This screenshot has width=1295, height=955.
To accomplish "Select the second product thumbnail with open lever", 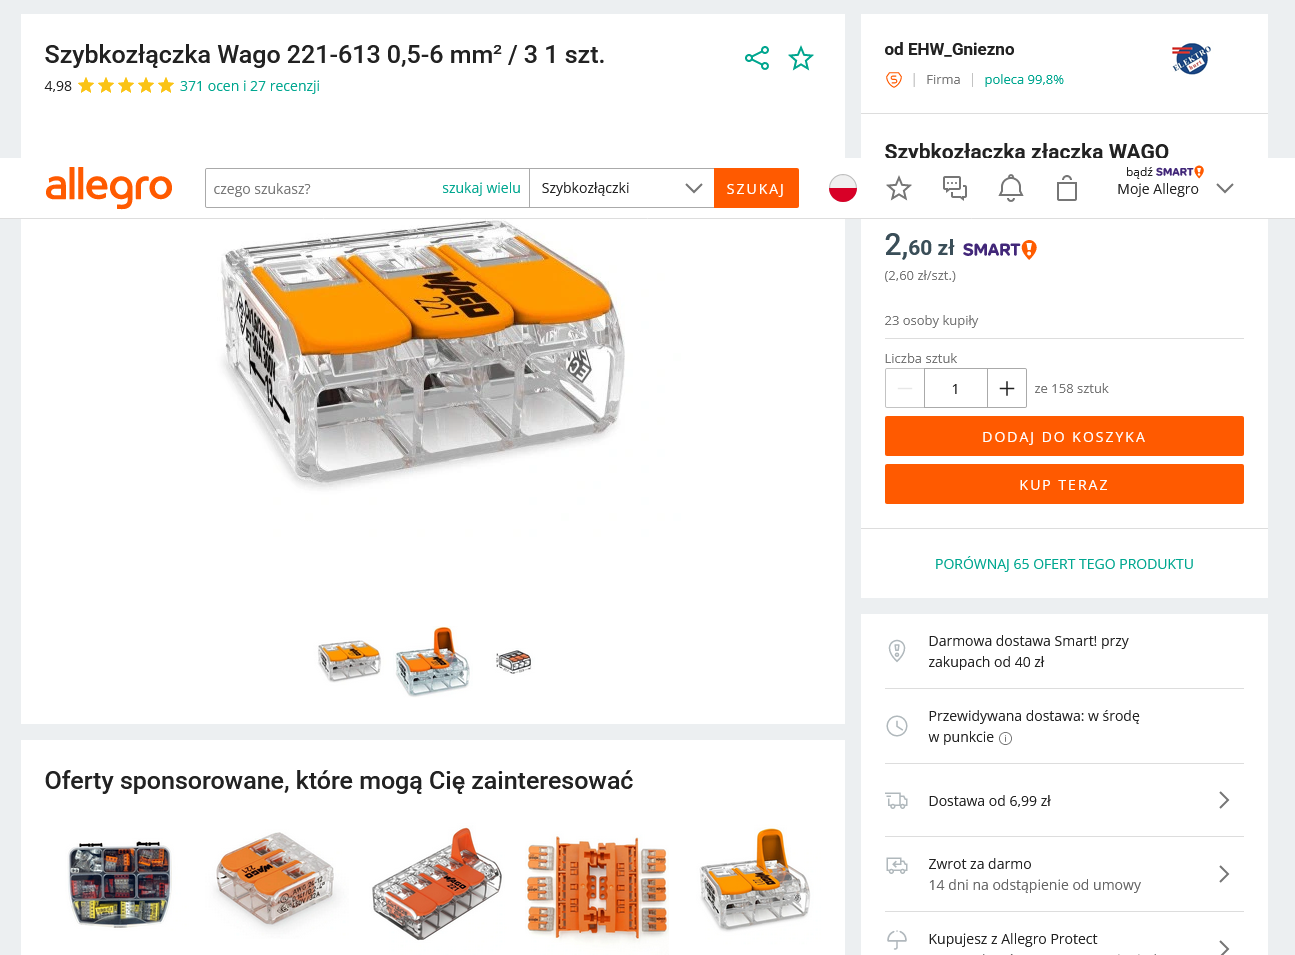I will click(433, 661).
